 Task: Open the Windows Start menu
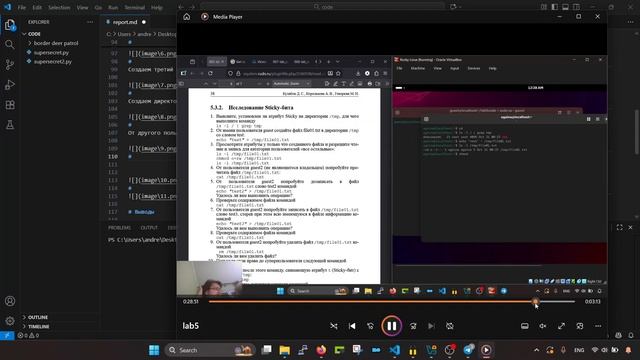(154, 350)
